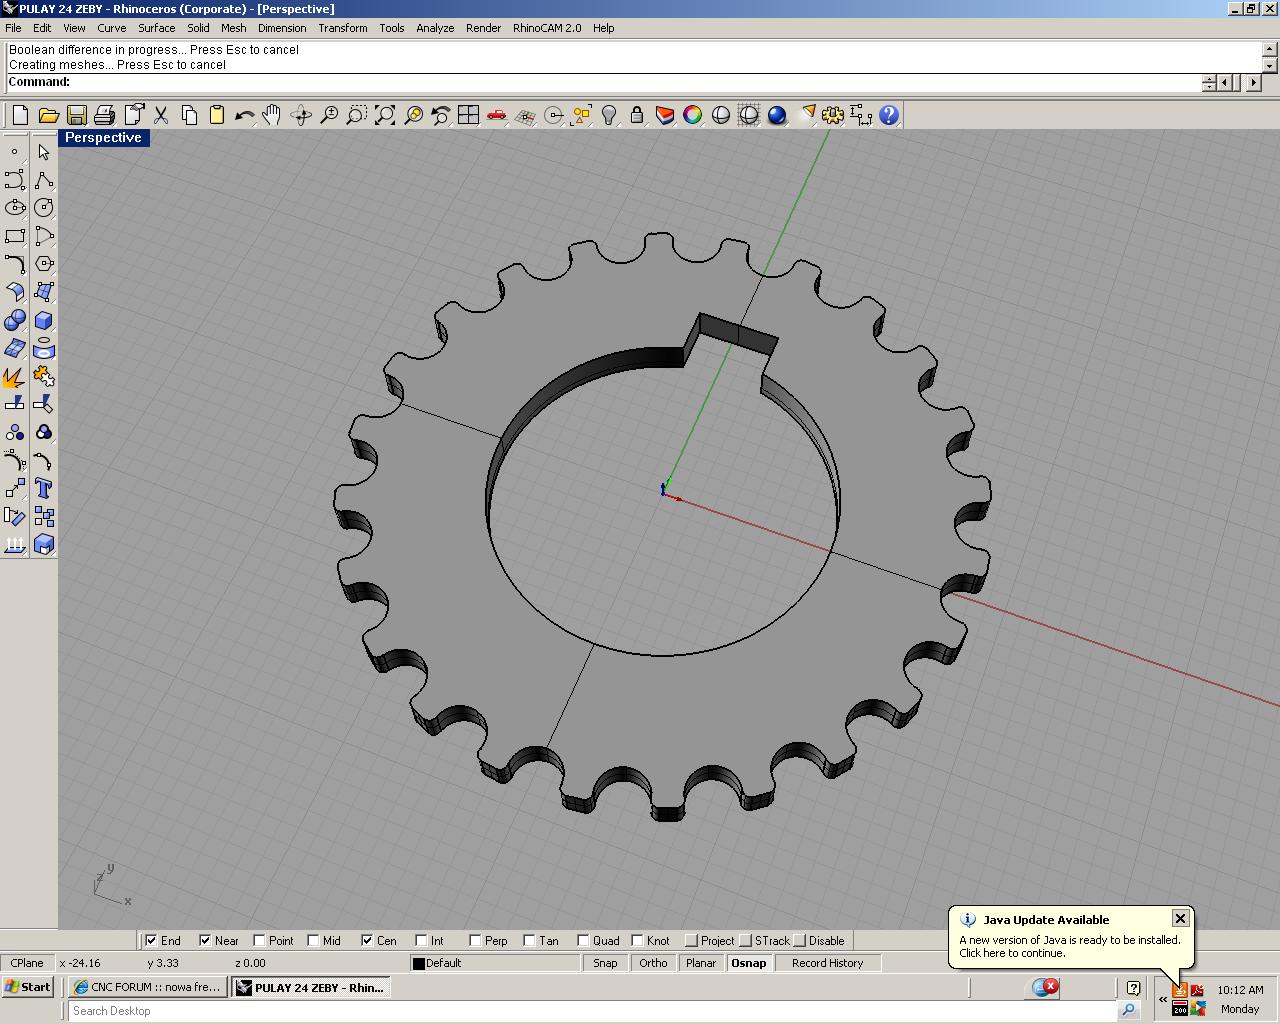This screenshot has height=1024, width=1280.
Task: Select the Rotate View tool
Action: click(300, 115)
